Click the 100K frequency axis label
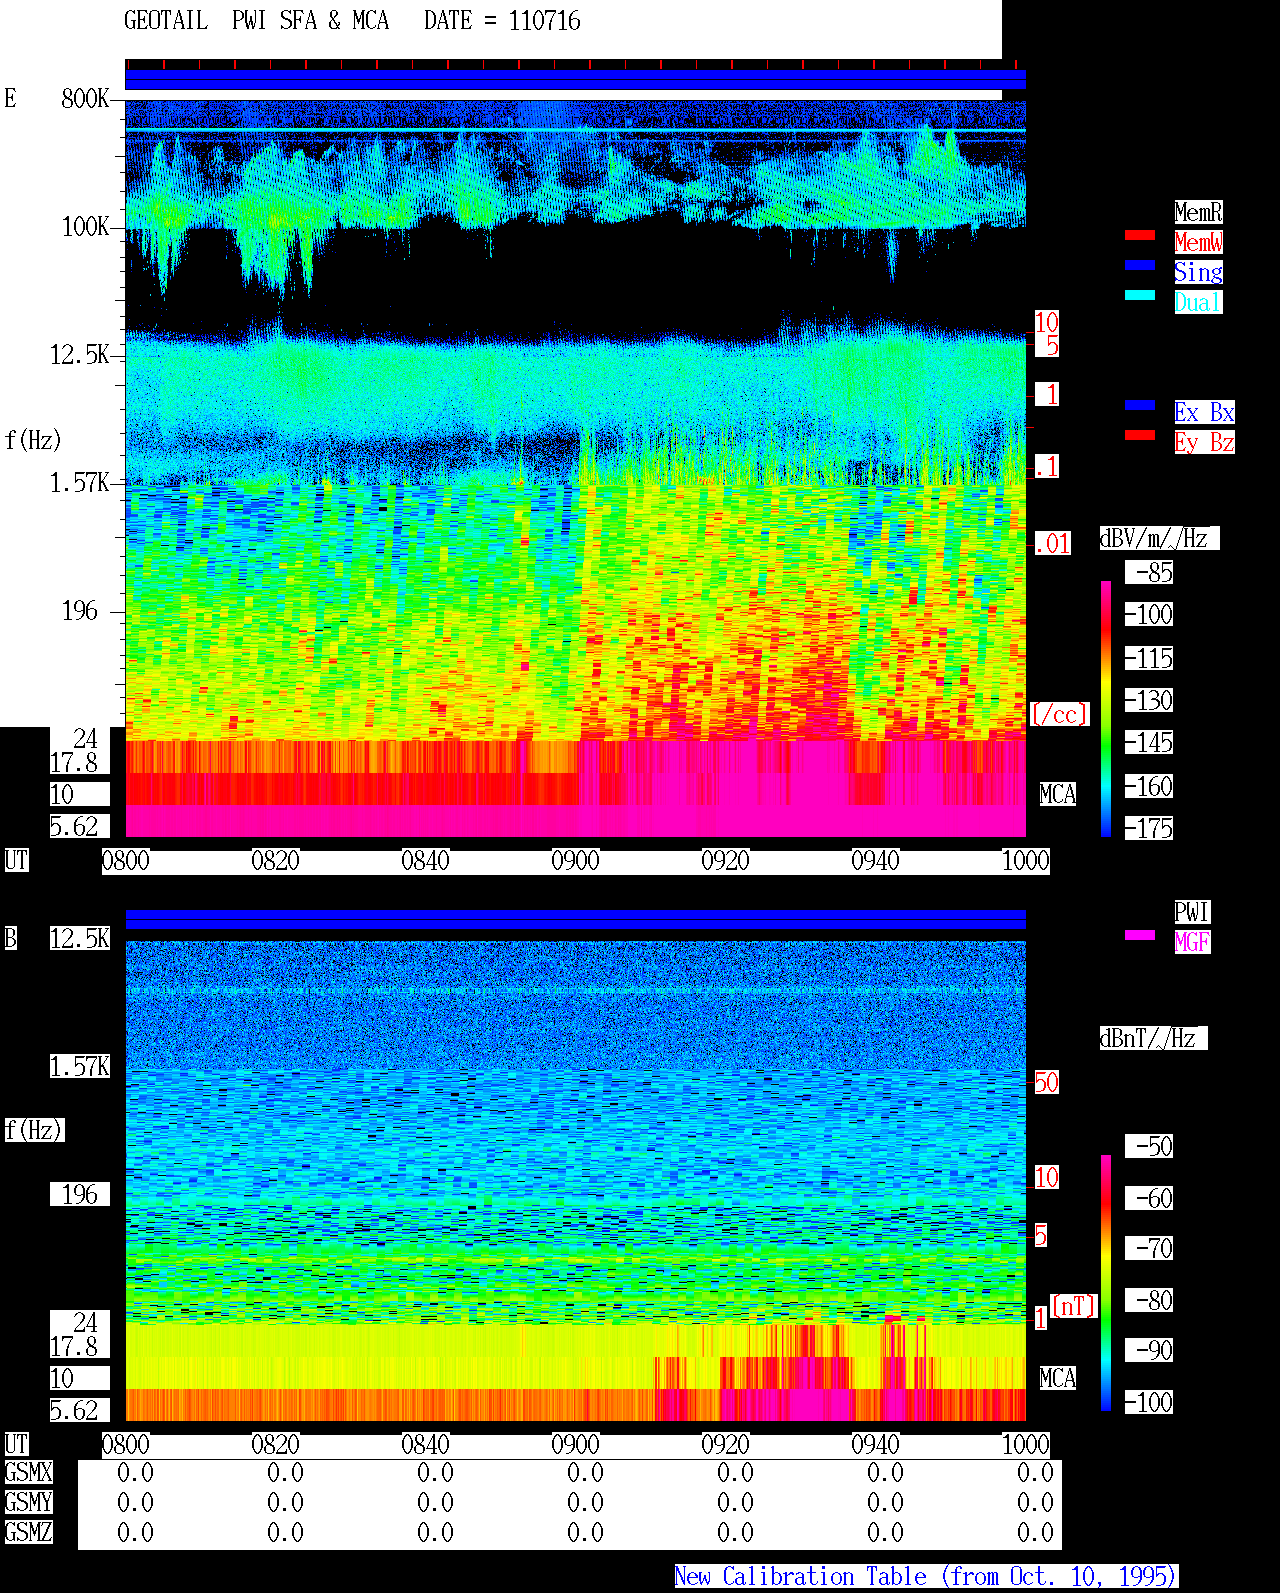This screenshot has height=1593, width=1280. [x=85, y=226]
